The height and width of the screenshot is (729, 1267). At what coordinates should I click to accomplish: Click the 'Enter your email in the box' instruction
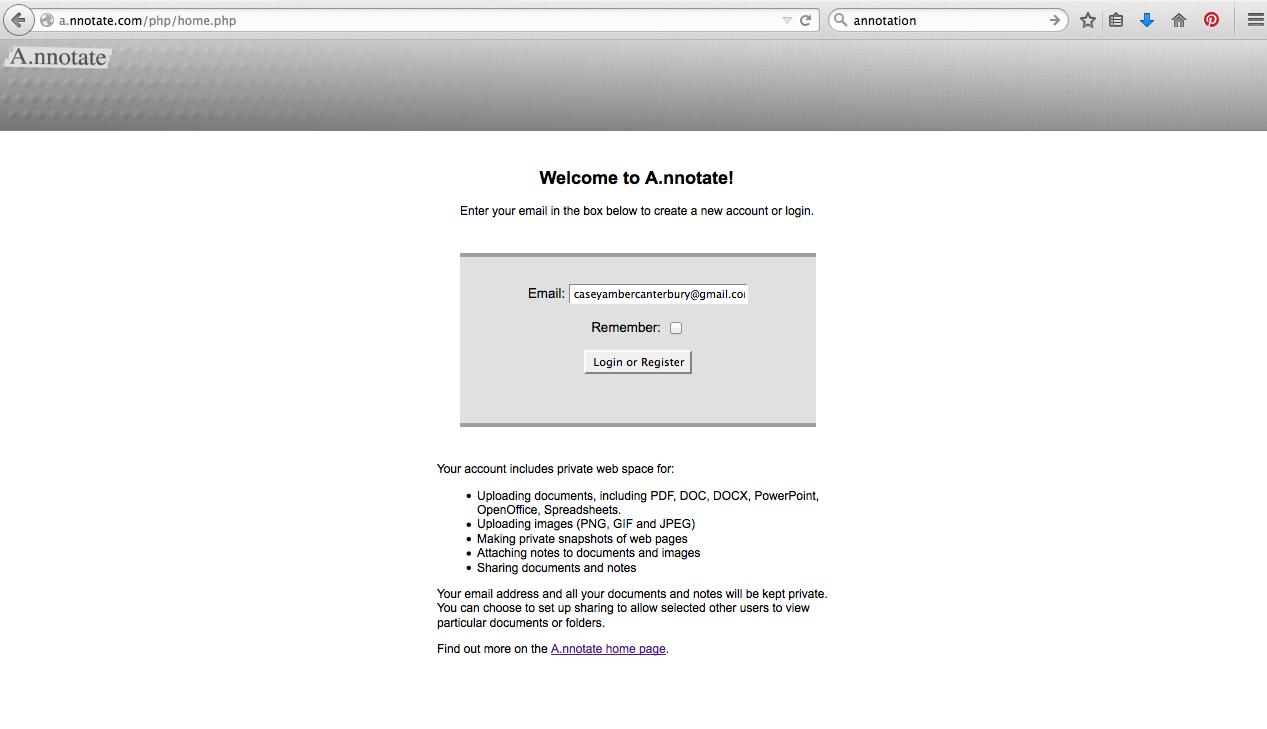point(637,211)
